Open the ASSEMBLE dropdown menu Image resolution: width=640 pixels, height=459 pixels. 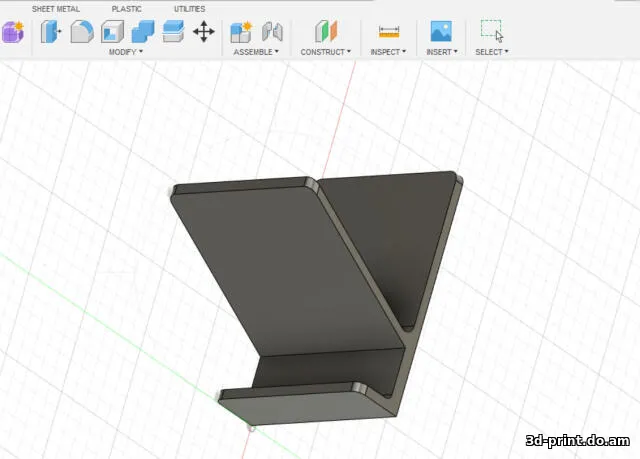click(256, 52)
